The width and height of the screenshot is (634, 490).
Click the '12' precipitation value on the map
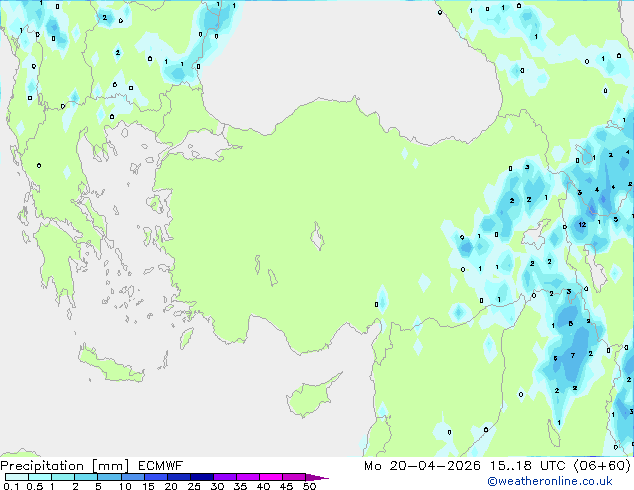[582, 224]
